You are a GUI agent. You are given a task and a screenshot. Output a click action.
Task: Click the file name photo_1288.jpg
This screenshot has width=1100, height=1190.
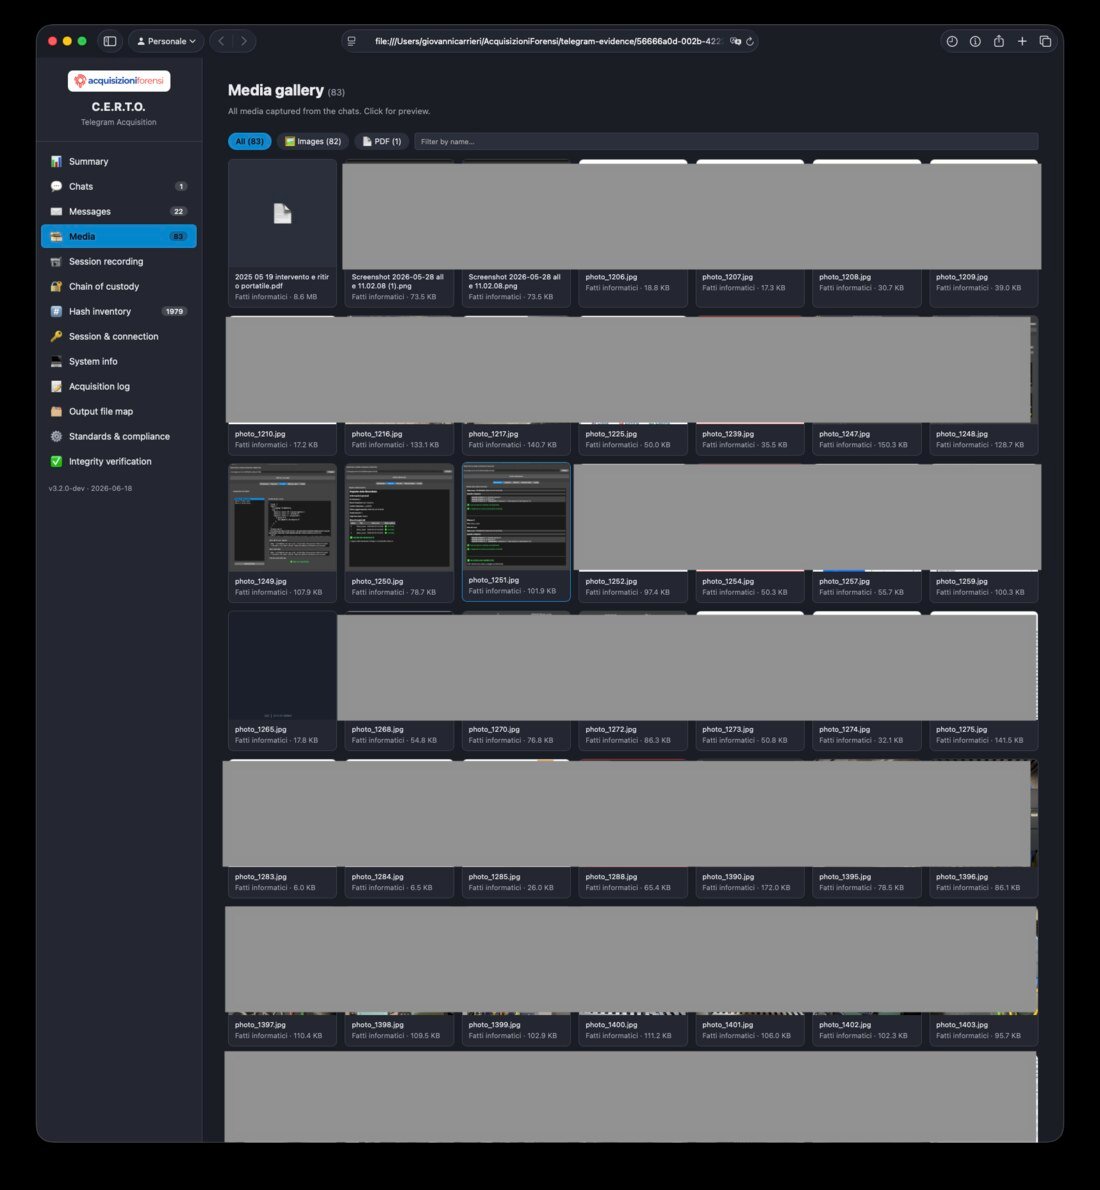(x=611, y=877)
